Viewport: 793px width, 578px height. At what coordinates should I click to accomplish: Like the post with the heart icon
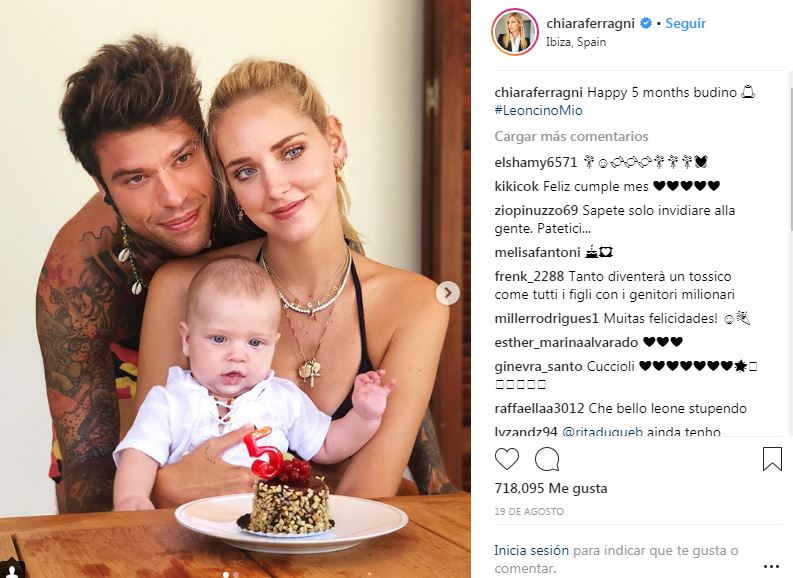point(507,459)
